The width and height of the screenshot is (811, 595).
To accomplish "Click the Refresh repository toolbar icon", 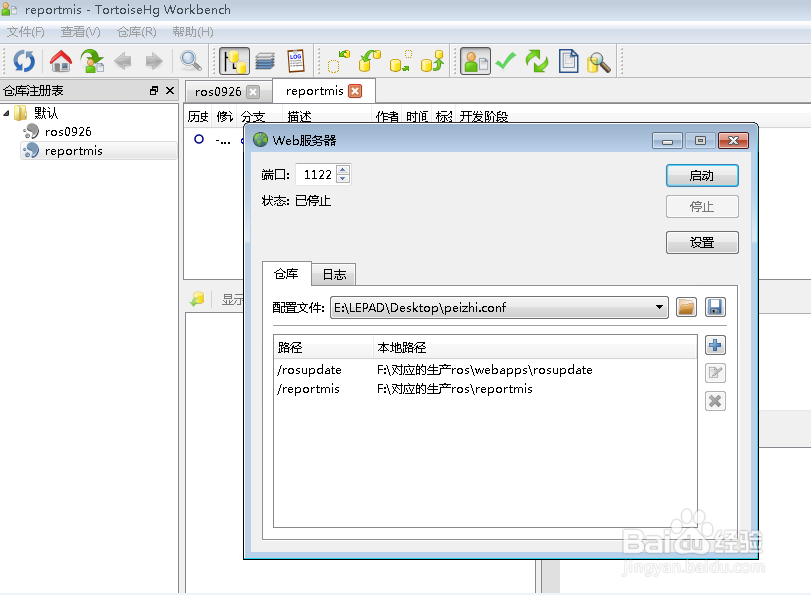I will tap(24, 61).
